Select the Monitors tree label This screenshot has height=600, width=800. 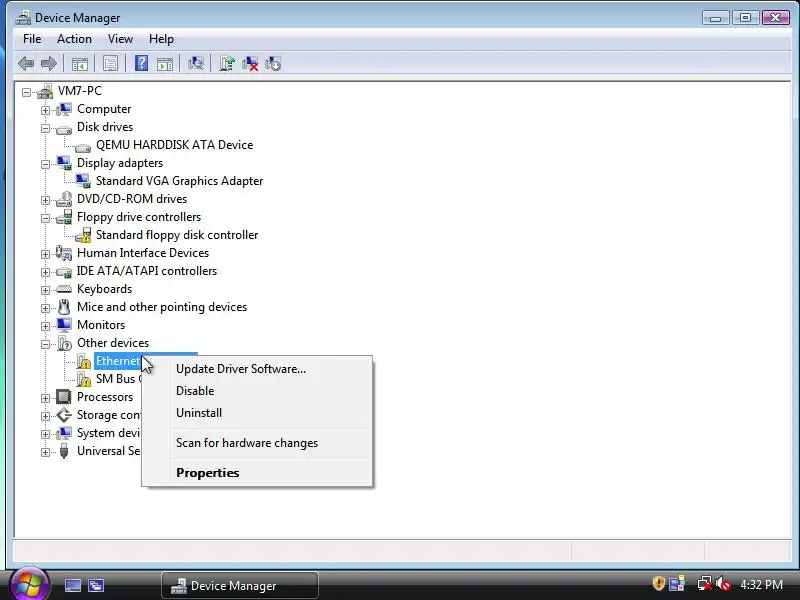point(101,325)
